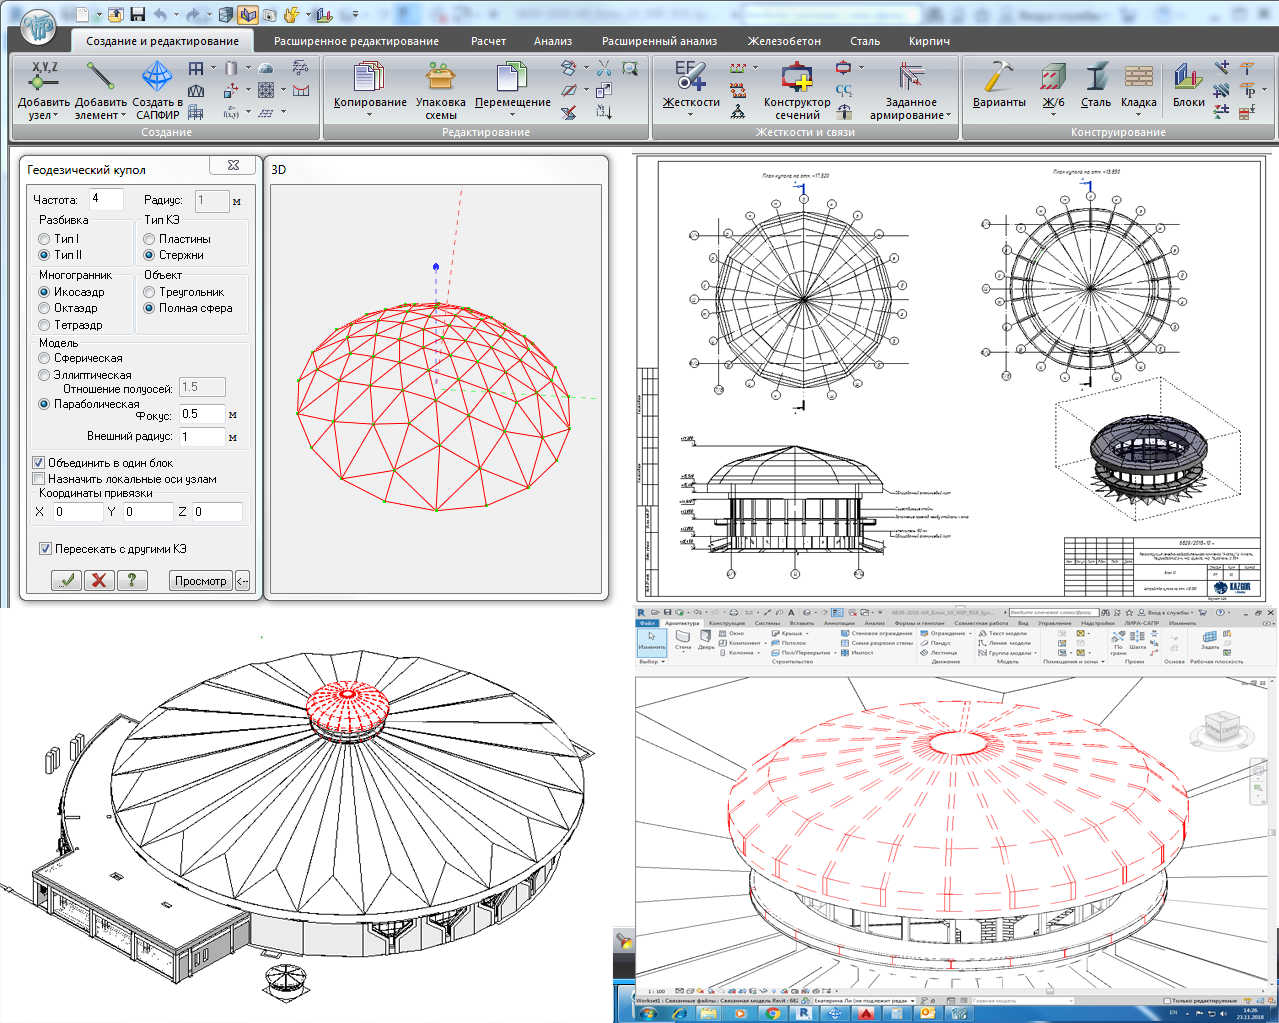1279x1023 pixels.
Task: Expand 'Заданное армирование' dropdown
Action: pos(948,116)
